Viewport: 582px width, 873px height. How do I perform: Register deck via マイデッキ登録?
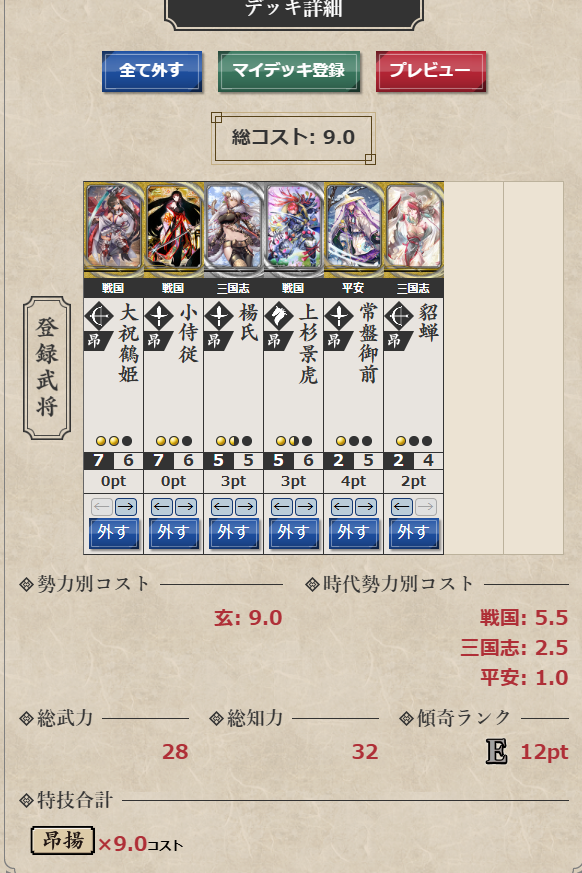tap(289, 71)
